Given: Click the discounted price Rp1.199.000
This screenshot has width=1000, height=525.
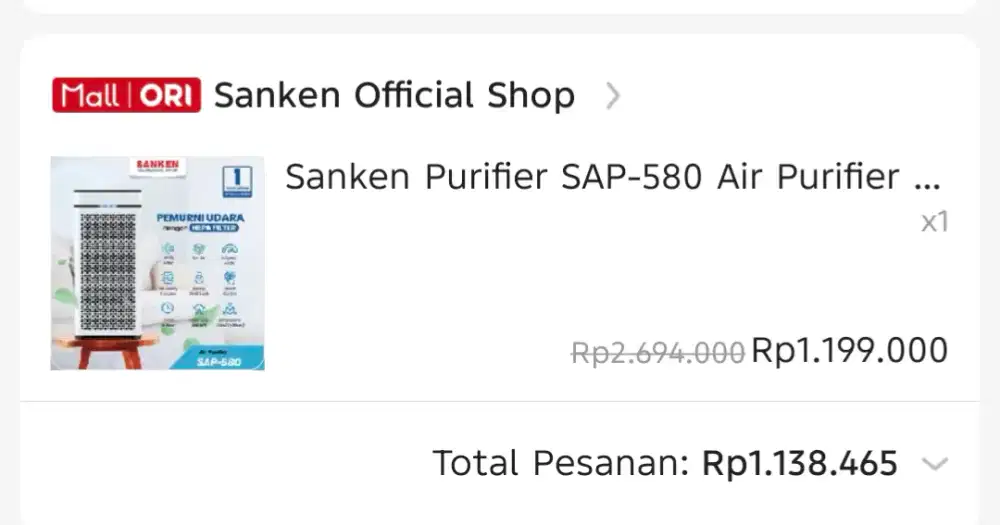Looking at the screenshot, I should point(849,350).
